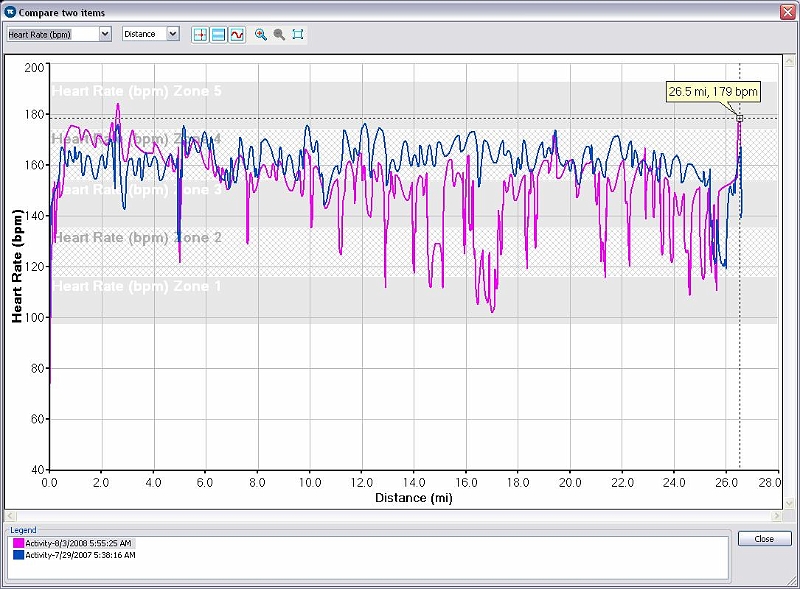Click the Compare two items title icon
Viewport: 800px width, 589px height.
click(x=10, y=12)
